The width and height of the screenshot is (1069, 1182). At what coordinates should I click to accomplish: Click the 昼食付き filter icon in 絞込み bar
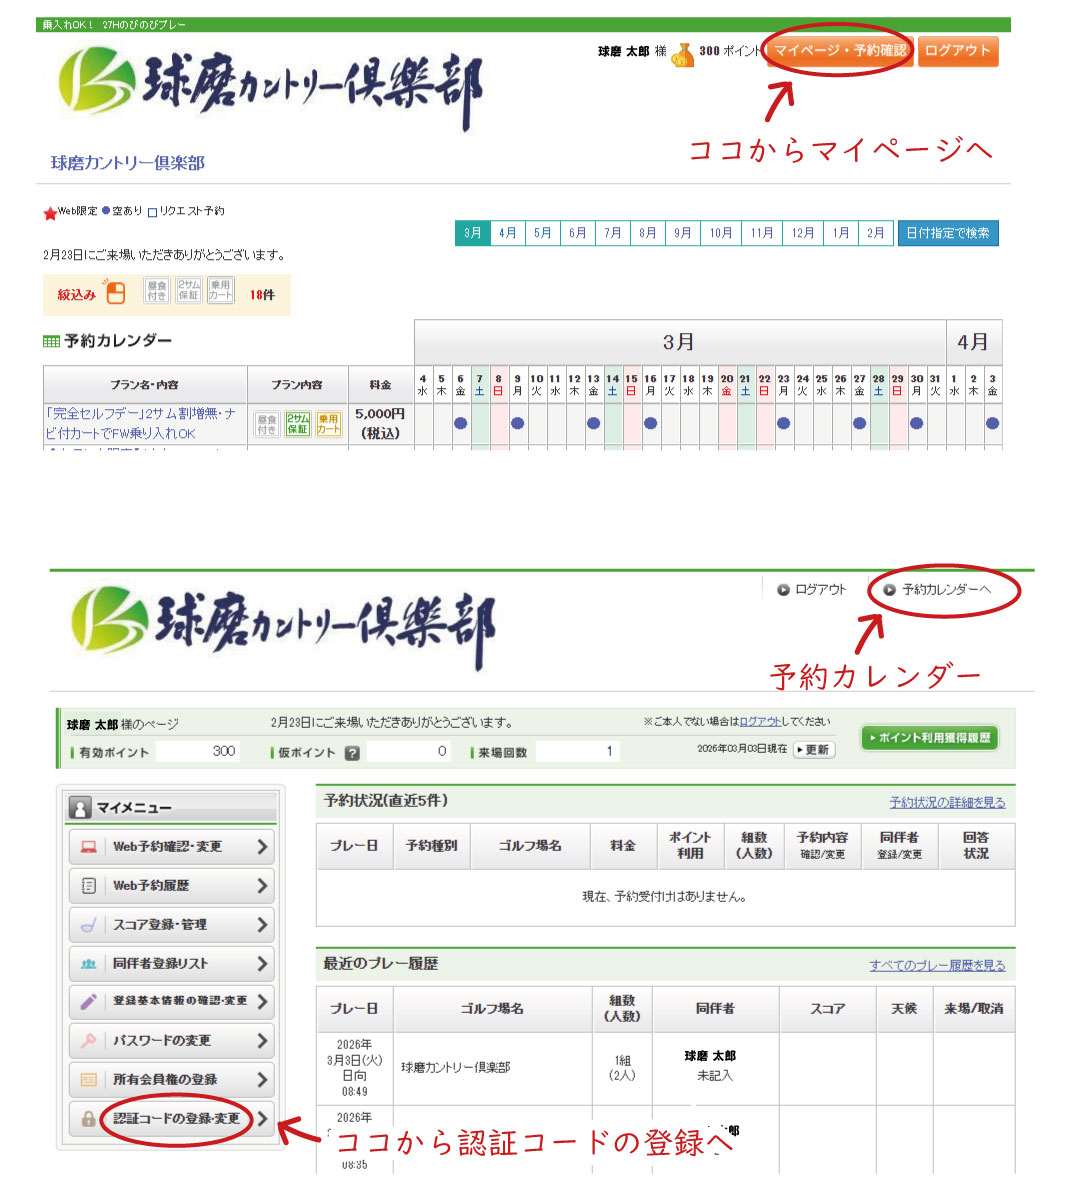click(x=157, y=291)
